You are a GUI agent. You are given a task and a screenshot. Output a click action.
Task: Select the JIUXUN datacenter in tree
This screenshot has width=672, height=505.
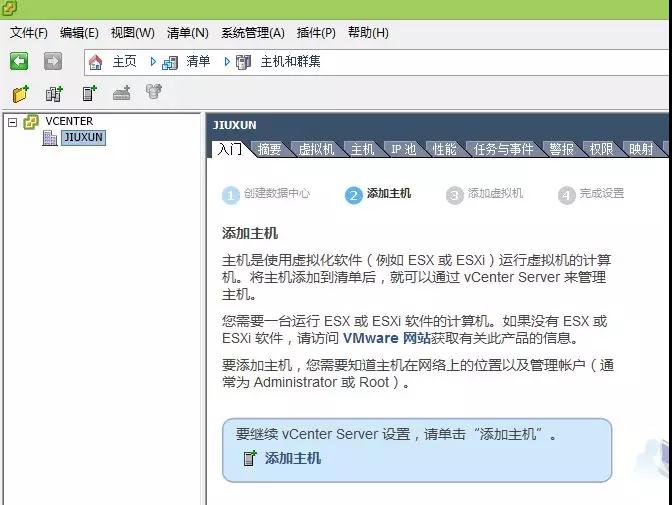pyautogui.click(x=83, y=138)
